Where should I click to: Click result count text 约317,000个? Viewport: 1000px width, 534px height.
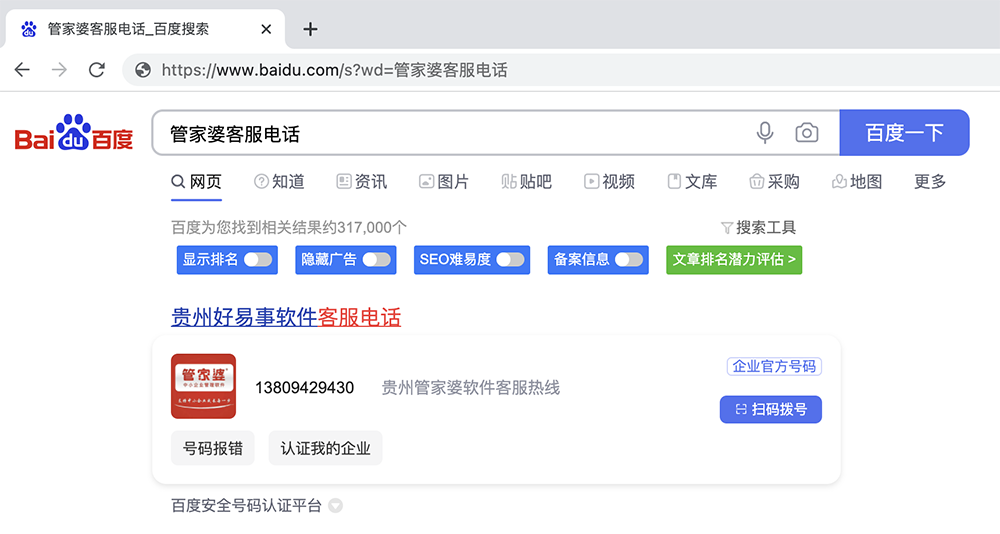pyautogui.click(x=364, y=227)
